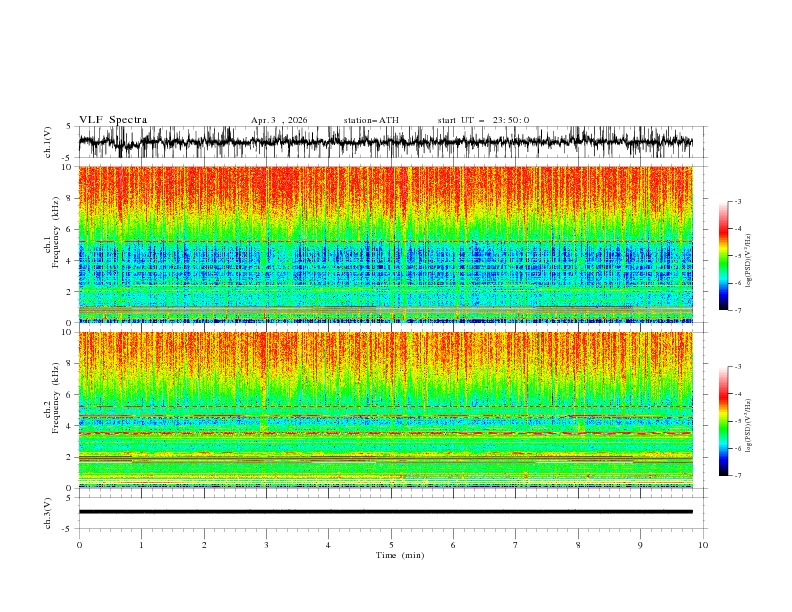The image size is (792, 612).
Task: Click the ch.1 "Frequency (kHz)" axis label
Action: pos(56,233)
